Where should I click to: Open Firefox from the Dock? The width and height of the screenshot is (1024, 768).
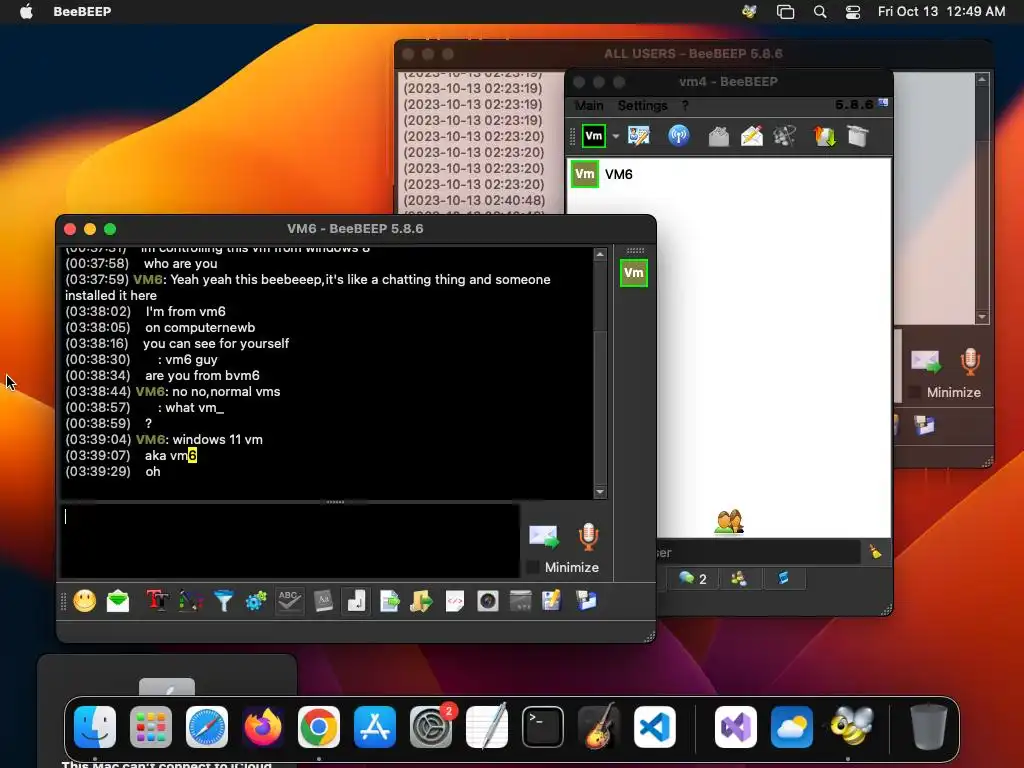(x=263, y=727)
